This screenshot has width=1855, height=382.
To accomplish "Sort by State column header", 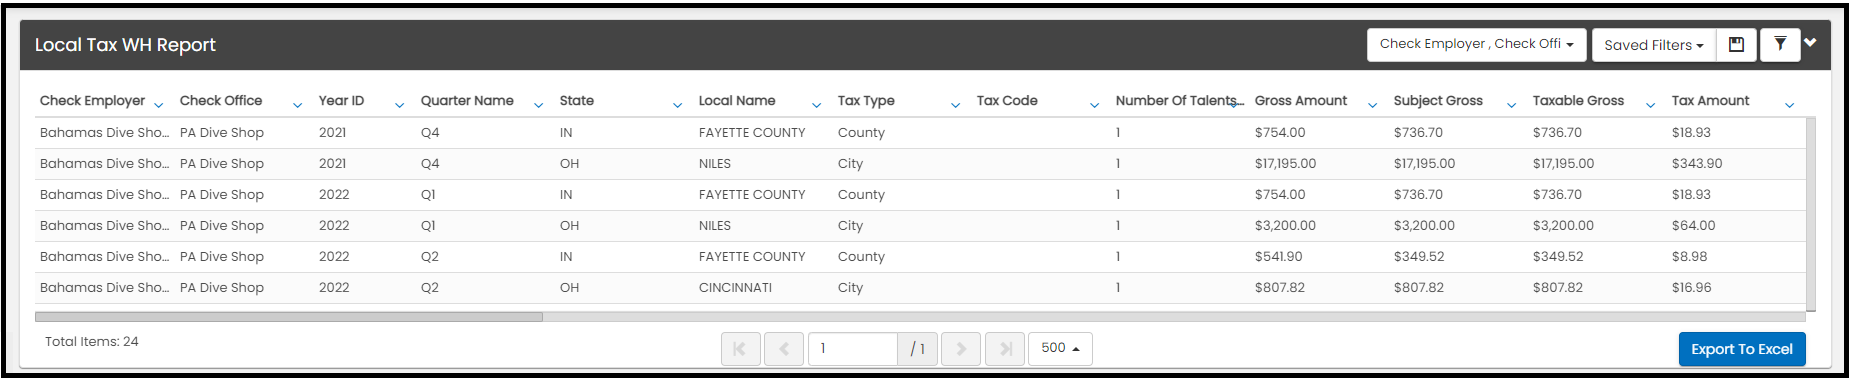I will tap(577, 101).
